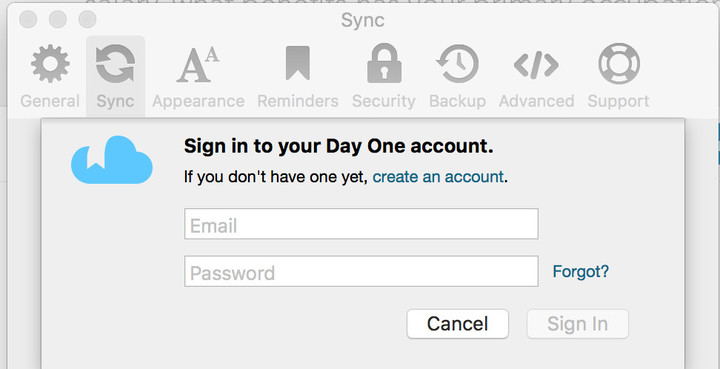Show Backup clock-arrow icon pane
Image resolution: width=720 pixels, height=369 pixels.
click(x=457, y=64)
